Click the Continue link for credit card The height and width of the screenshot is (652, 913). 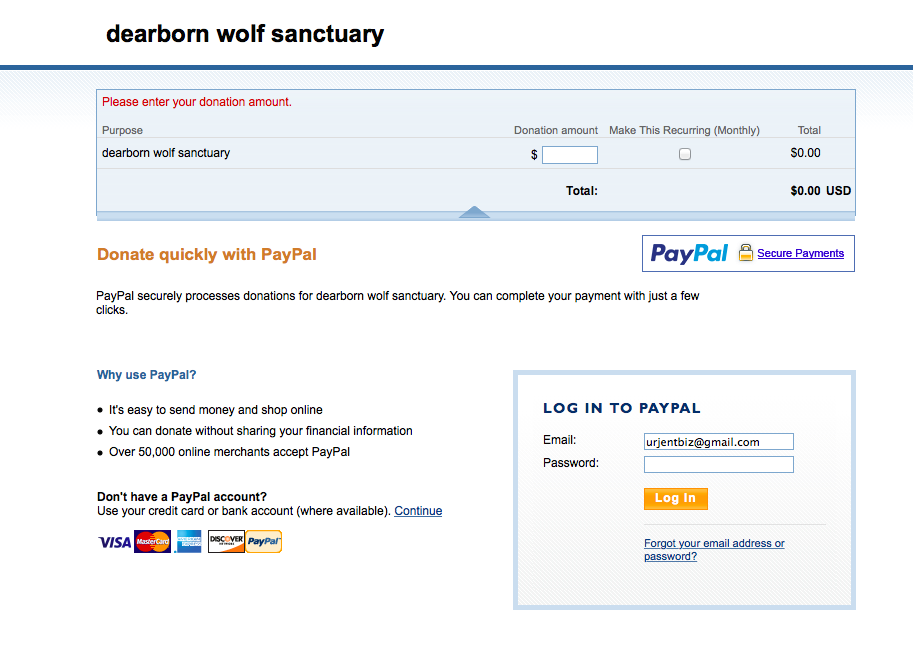pyautogui.click(x=418, y=511)
